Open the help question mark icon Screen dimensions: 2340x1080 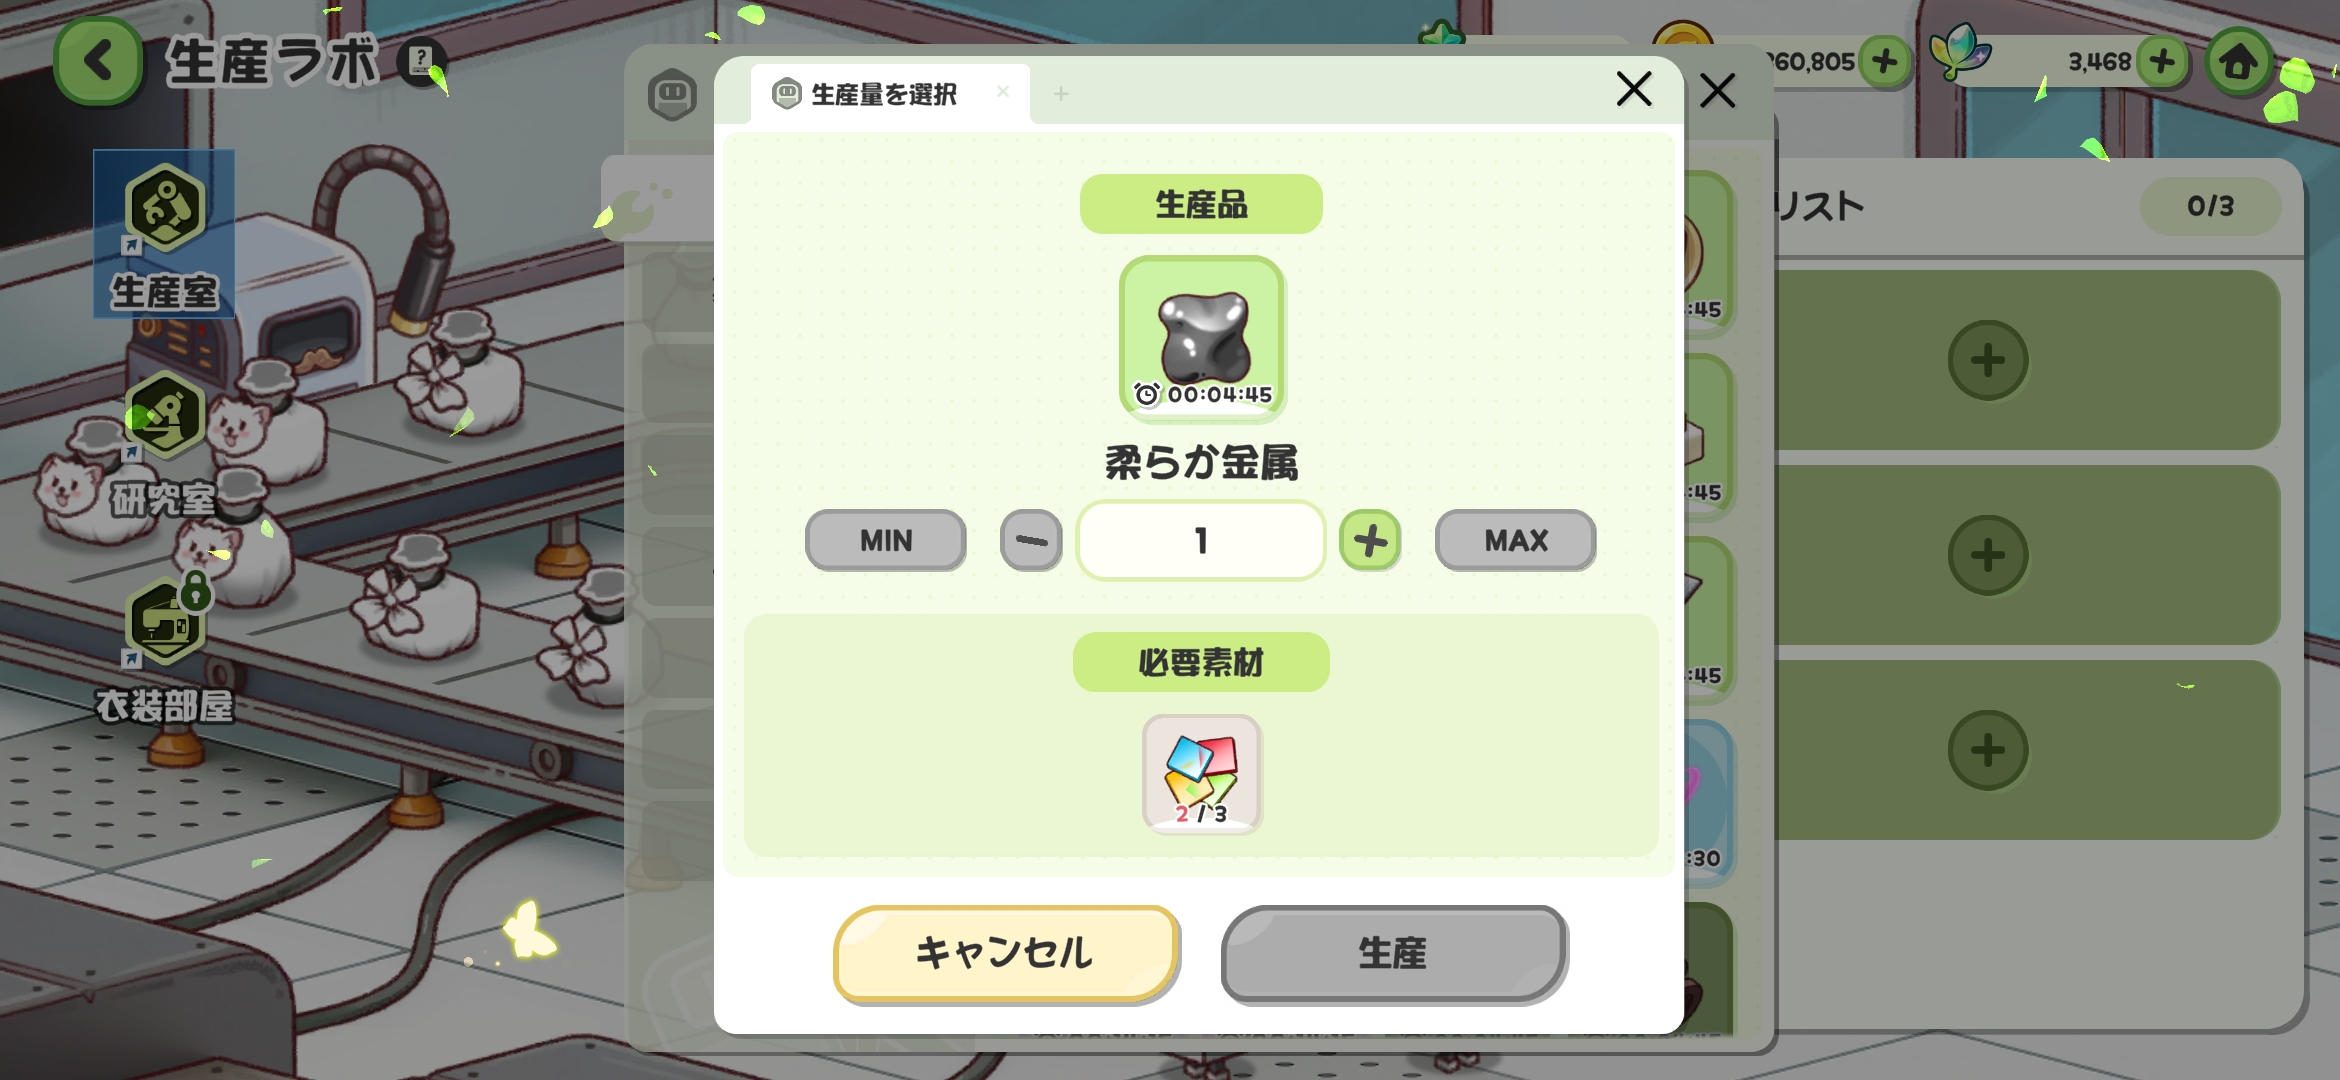point(421,60)
